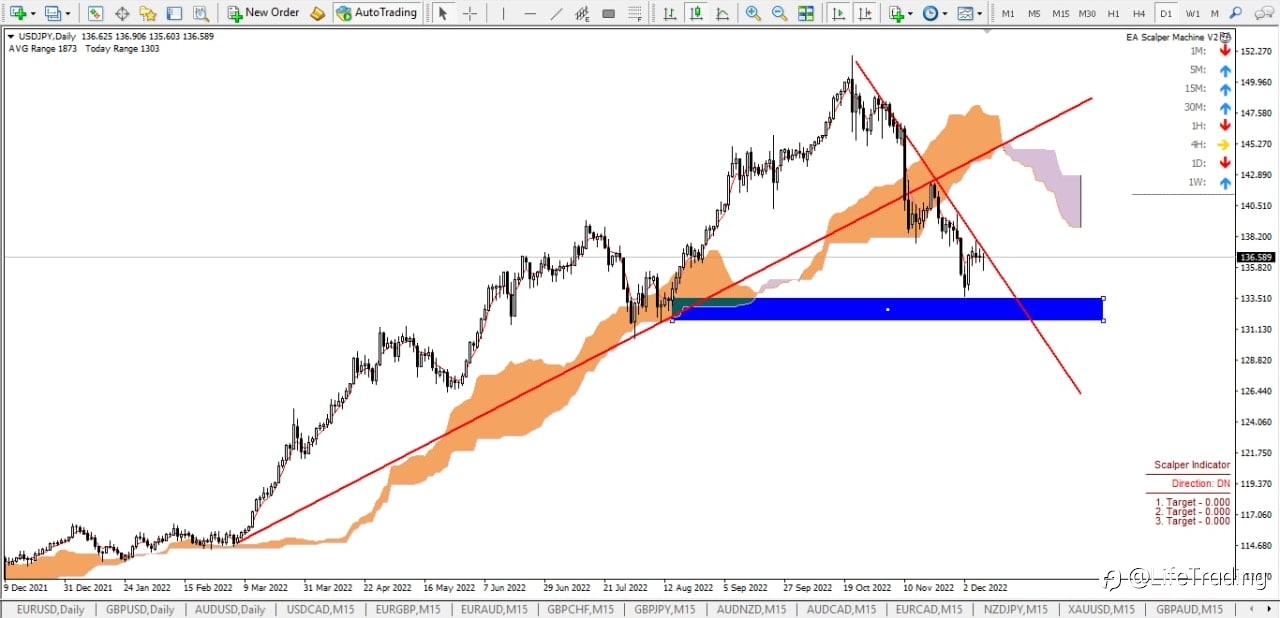Open the Market Watch panel icon

pos(95,13)
